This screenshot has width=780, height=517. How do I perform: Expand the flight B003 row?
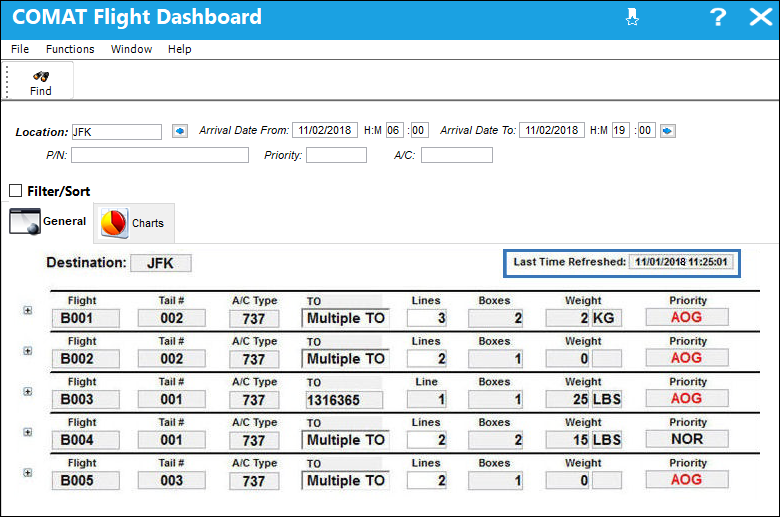[x=28, y=392]
